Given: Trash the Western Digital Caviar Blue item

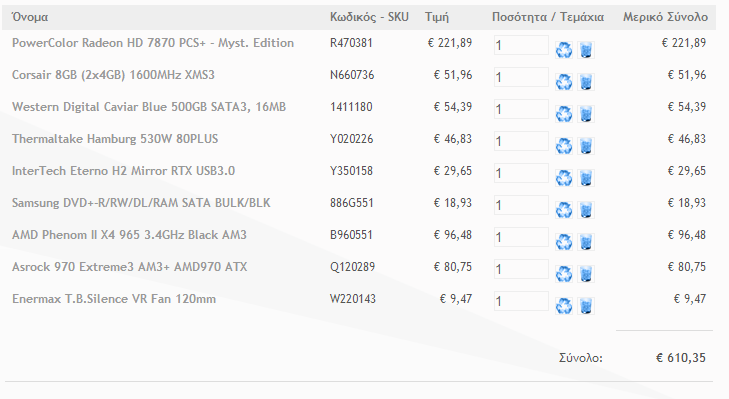Looking at the screenshot, I should pyautogui.click(x=586, y=114).
